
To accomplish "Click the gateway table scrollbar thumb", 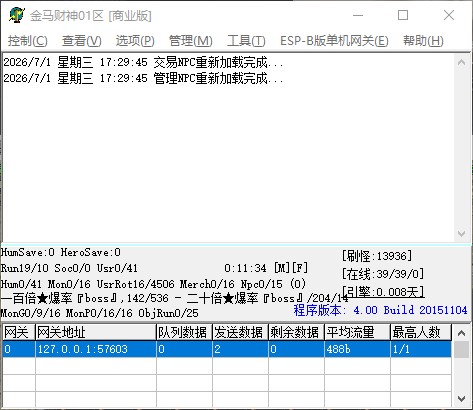I will [462, 349].
